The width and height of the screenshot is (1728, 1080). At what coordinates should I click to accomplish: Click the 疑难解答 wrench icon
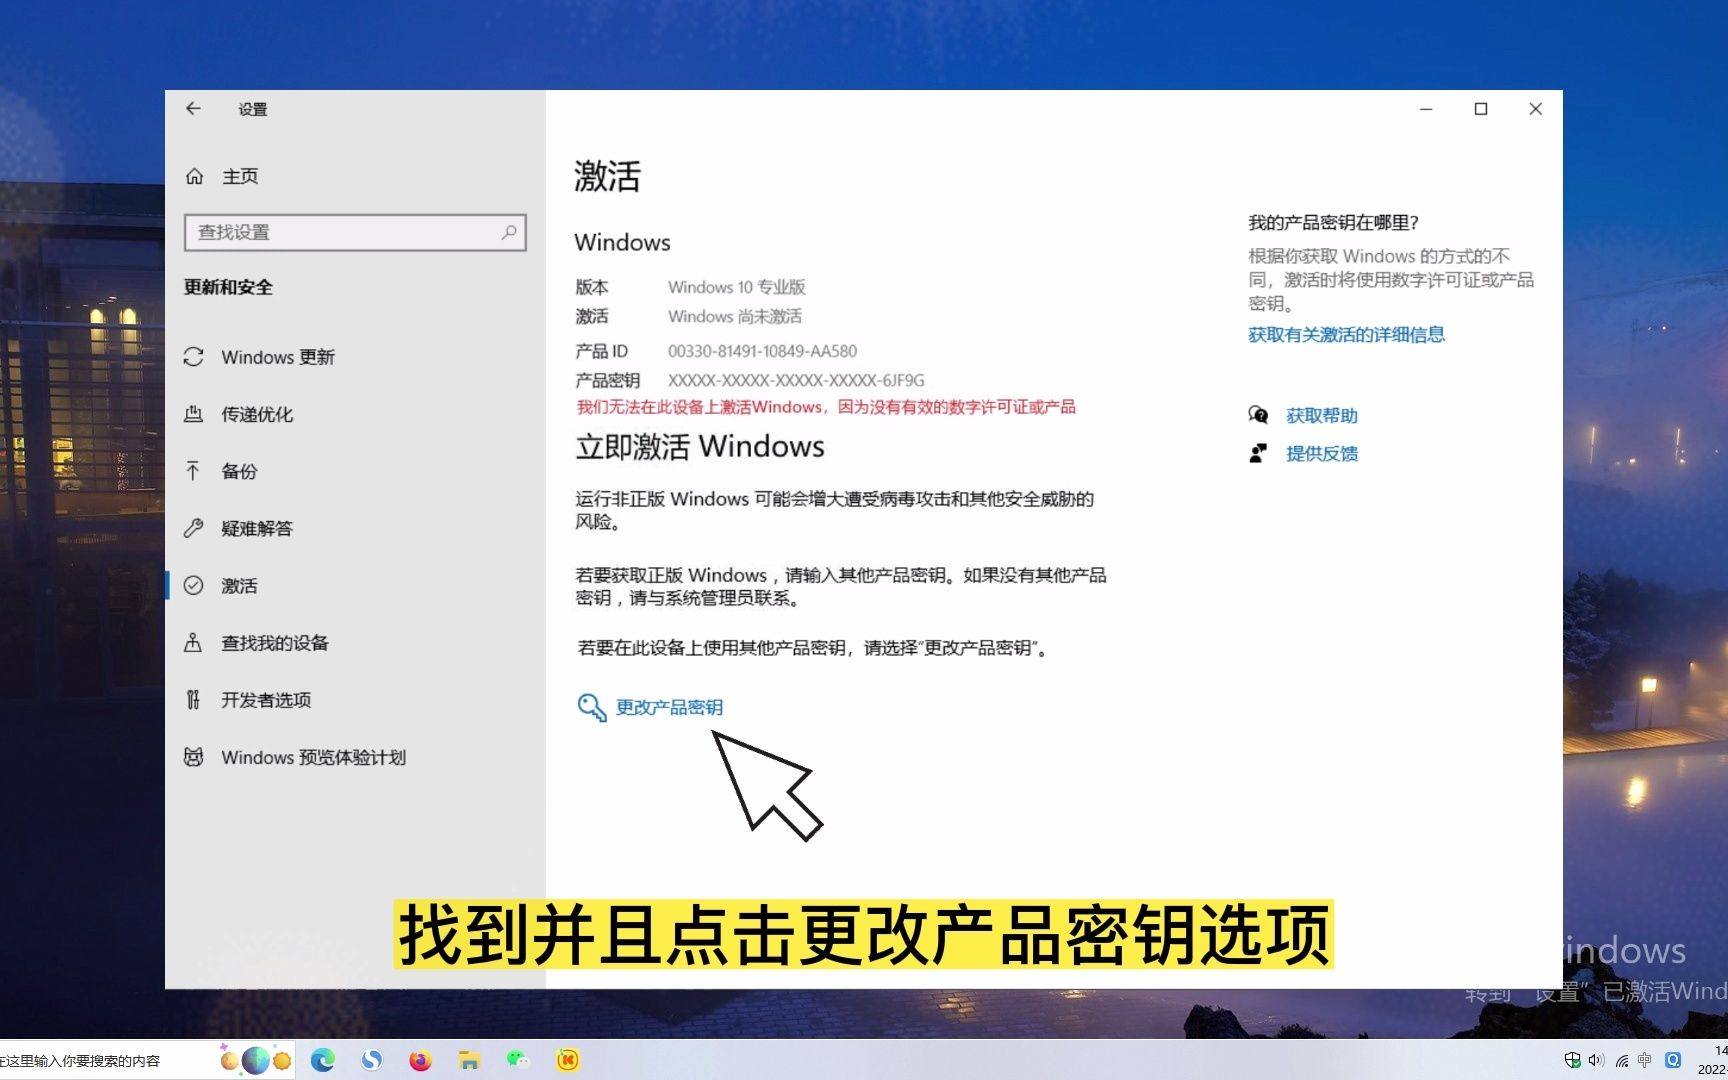click(x=194, y=528)
